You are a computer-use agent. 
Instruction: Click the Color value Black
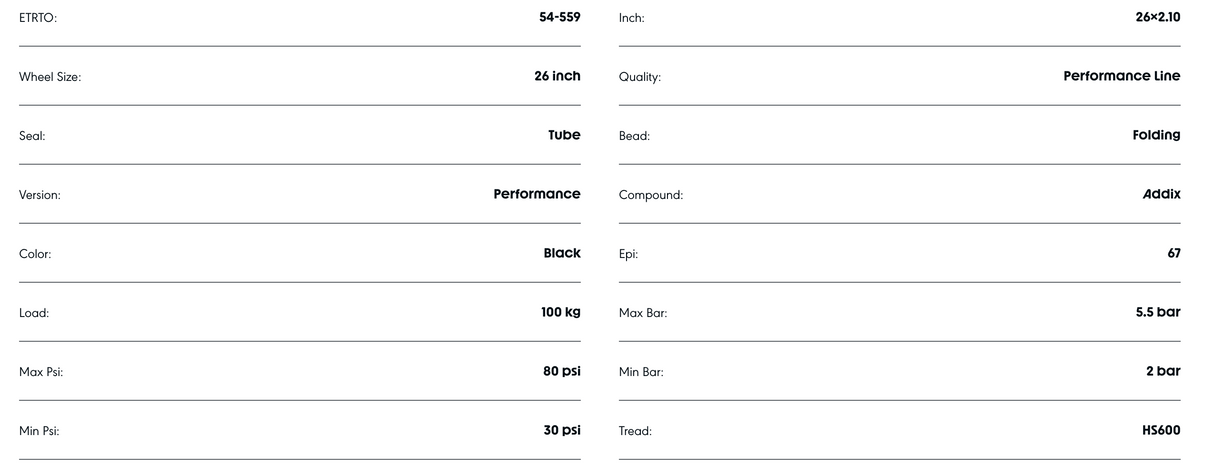pos(562,253)
